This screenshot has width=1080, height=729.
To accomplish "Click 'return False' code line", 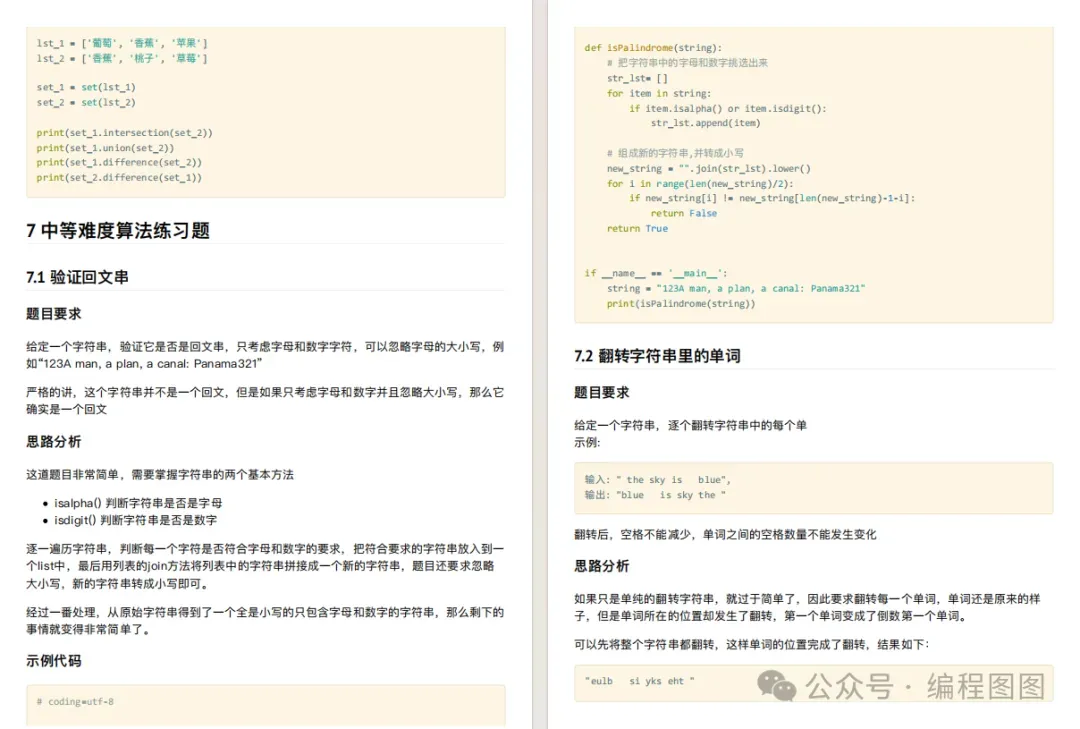I will (x=684, y=213).
